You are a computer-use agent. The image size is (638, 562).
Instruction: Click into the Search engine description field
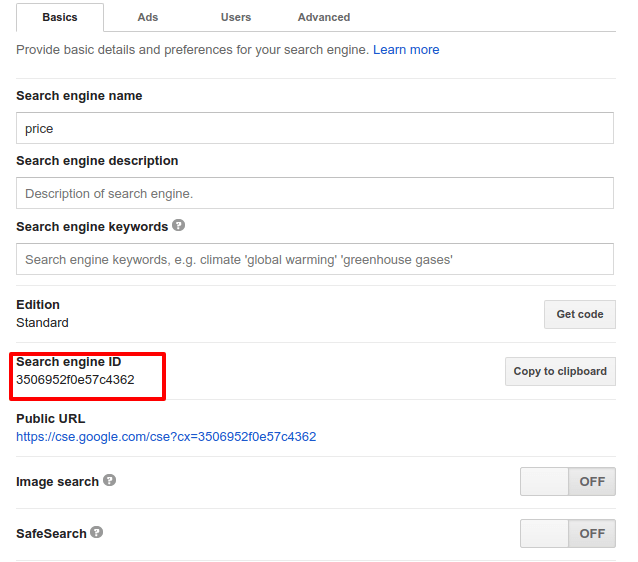[314, 193]
